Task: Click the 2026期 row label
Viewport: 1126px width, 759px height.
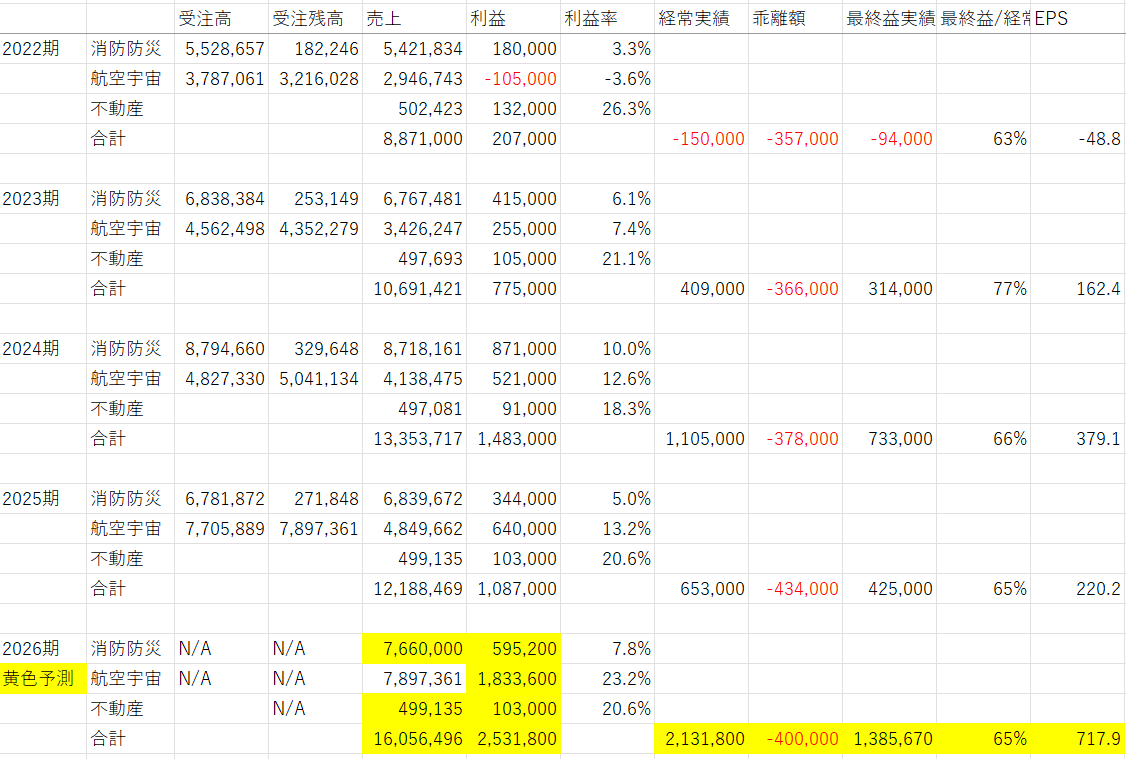Action: click(43, 649)
